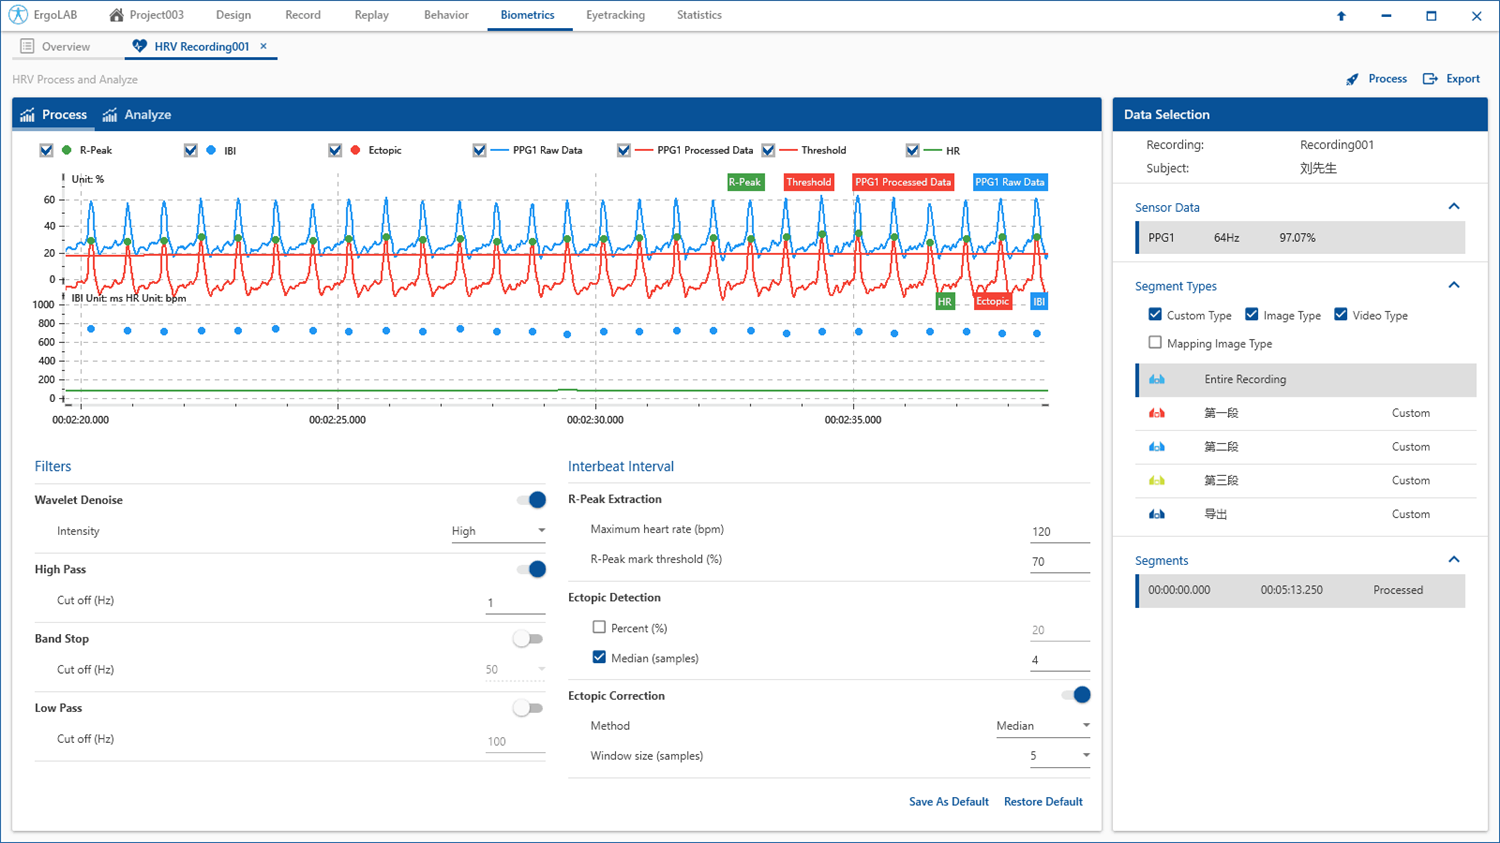Open the Intensity dropdown
This screenshot has width=1500, height=843.
(x=498, y=531)
